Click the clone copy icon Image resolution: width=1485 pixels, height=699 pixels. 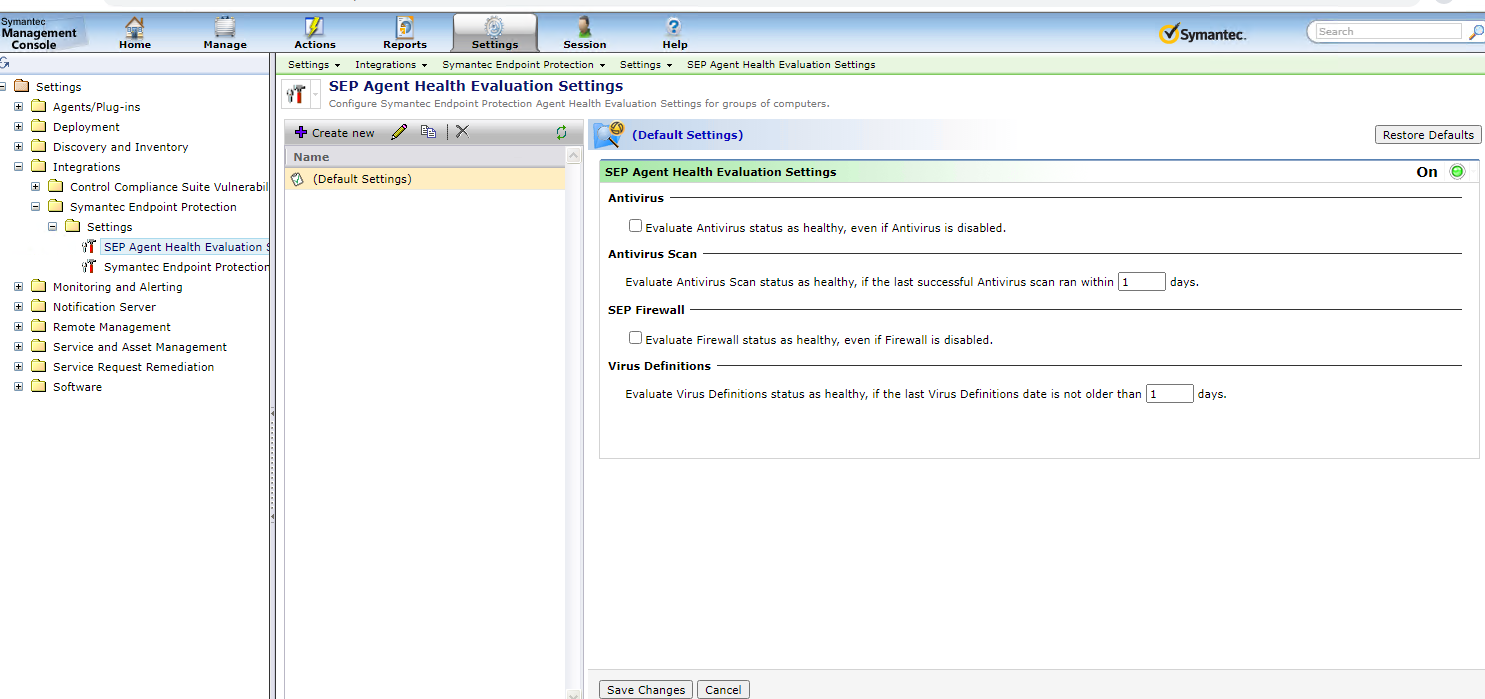coord(428,132)
